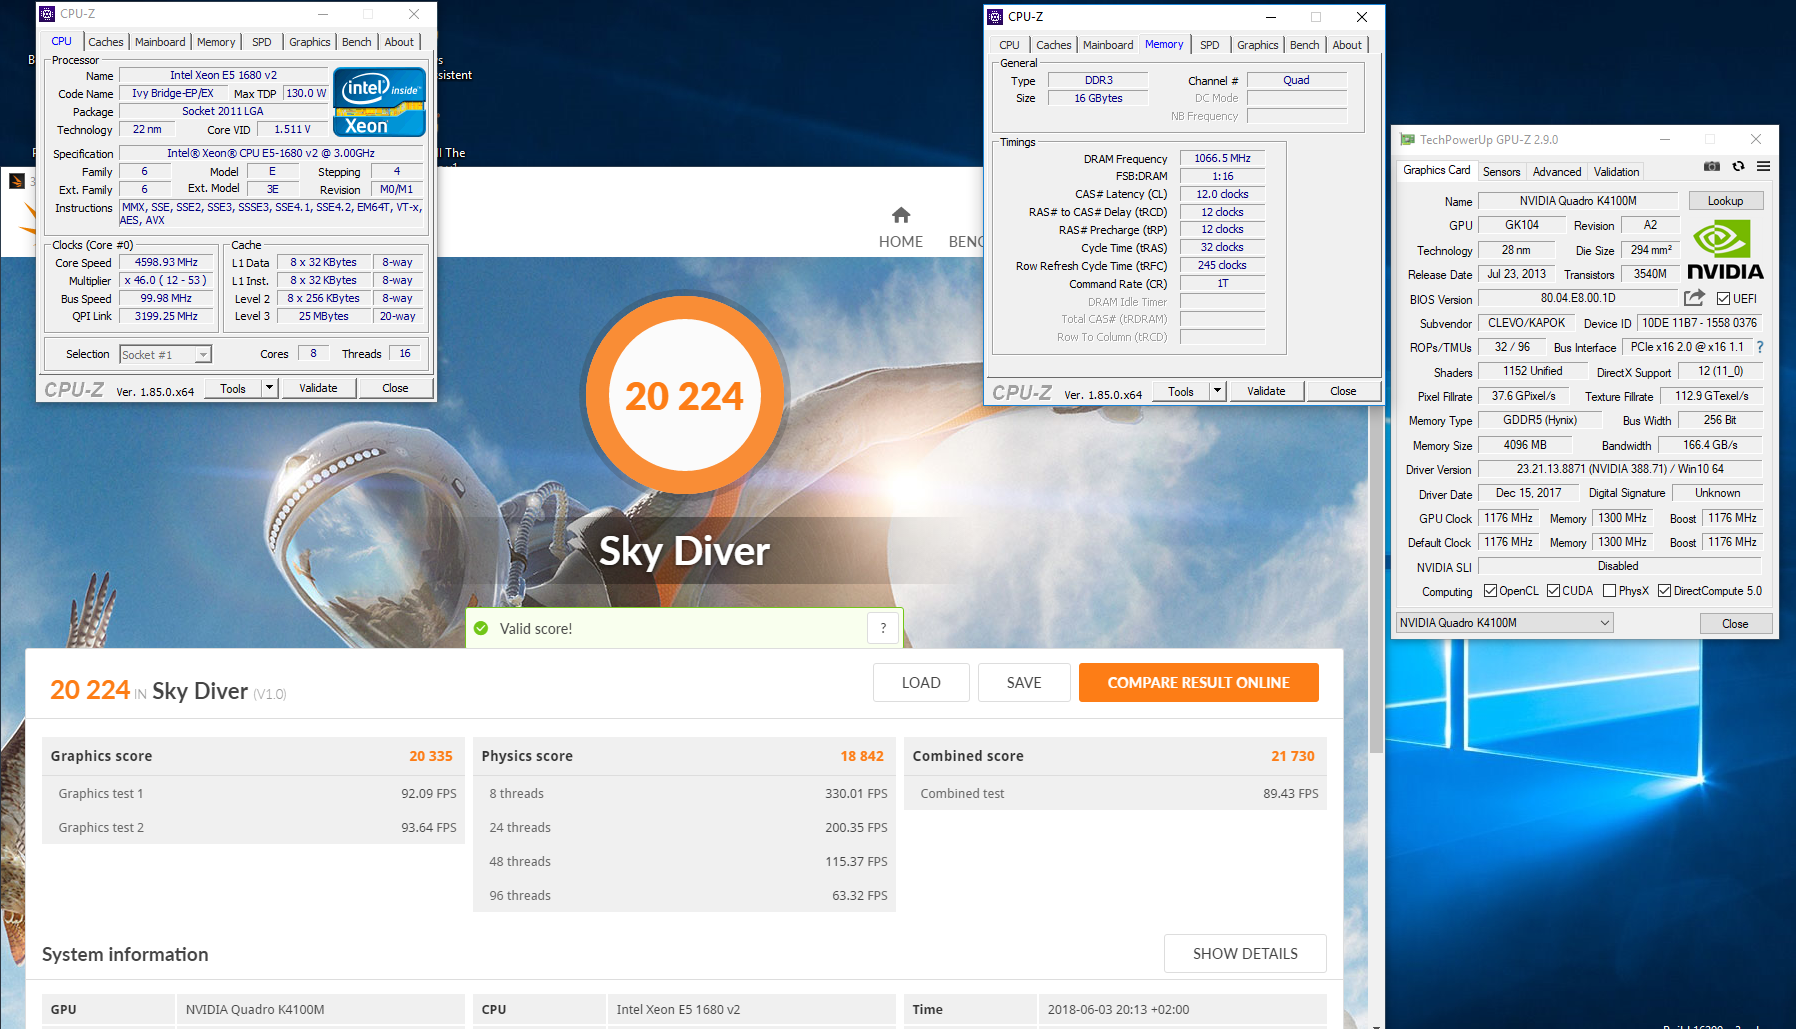Click the '96 threads' row in Physics score
Image resolution: width=1796 pixels, height=1029 pixels.
tap(684, 895)
